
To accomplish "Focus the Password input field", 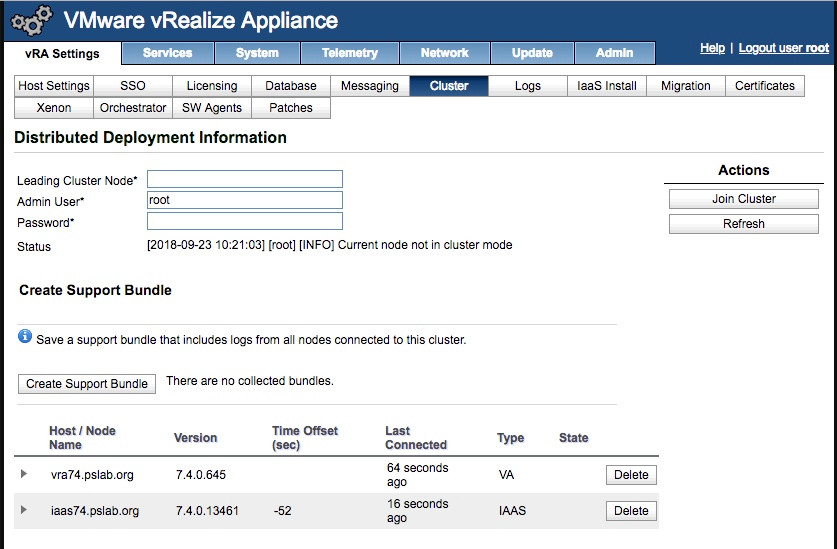I will 245,221.
